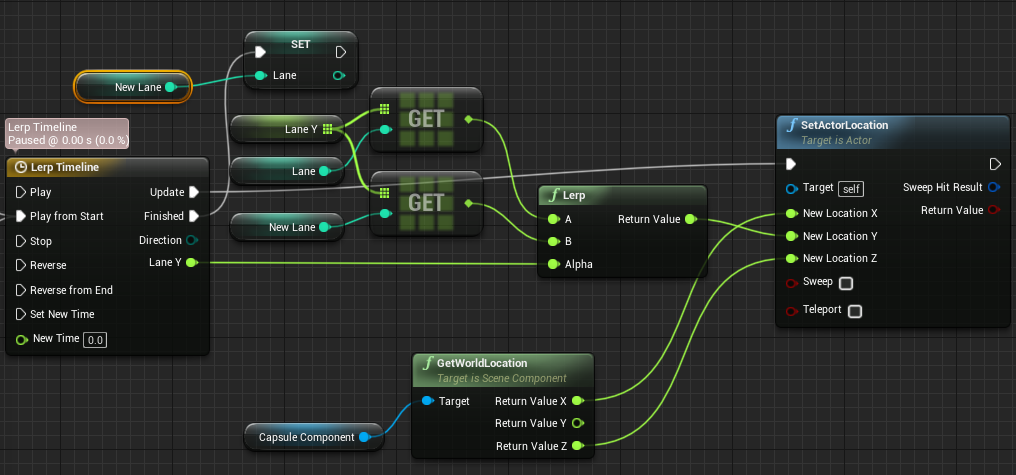1016x475 pixels.
Task: Click the Return Value Y output pin
Action: (577, 423)
